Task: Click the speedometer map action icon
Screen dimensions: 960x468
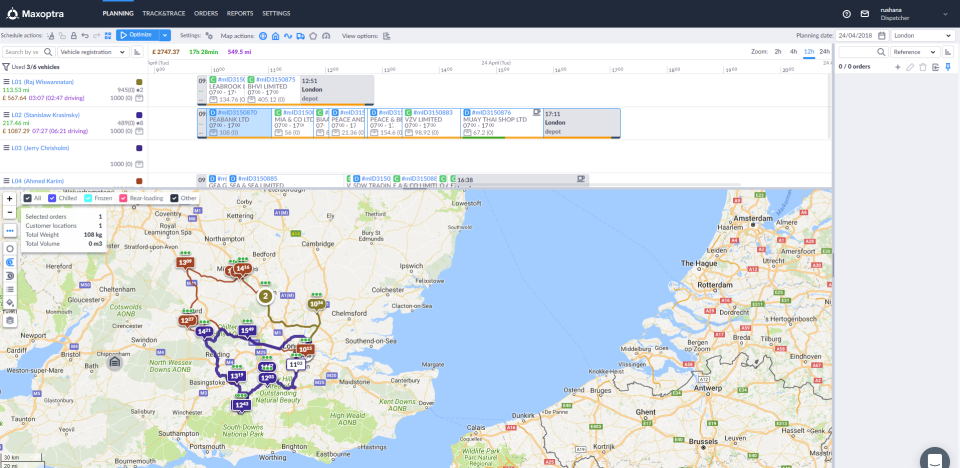Action: [x=326, y=36]
